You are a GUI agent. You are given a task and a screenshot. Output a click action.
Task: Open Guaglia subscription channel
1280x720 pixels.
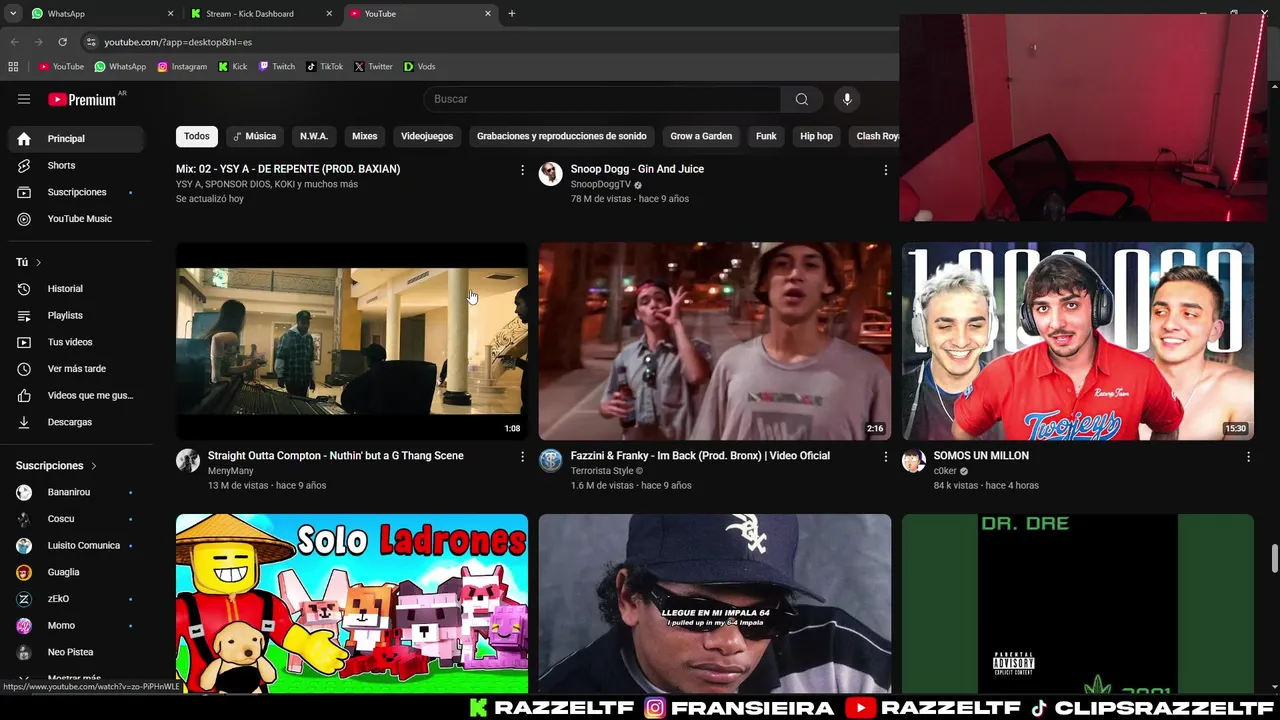click(x=76, y=573)
